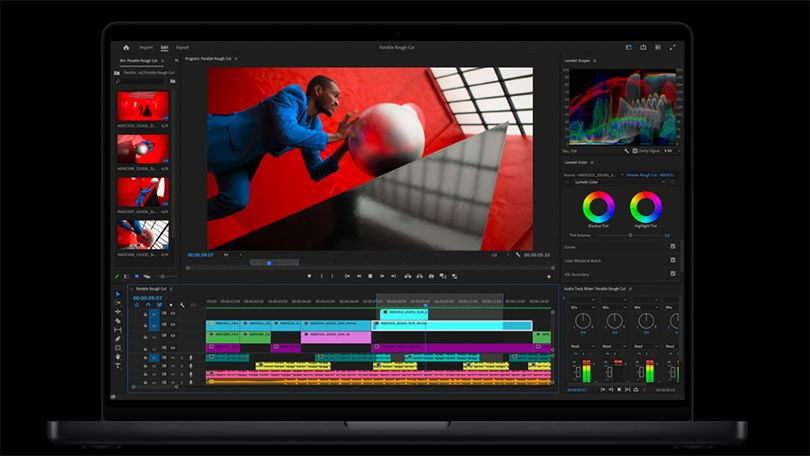Select the Track Select Forward tool
The width and height of the screenshot is (810, 456).
tap(118, 303)
